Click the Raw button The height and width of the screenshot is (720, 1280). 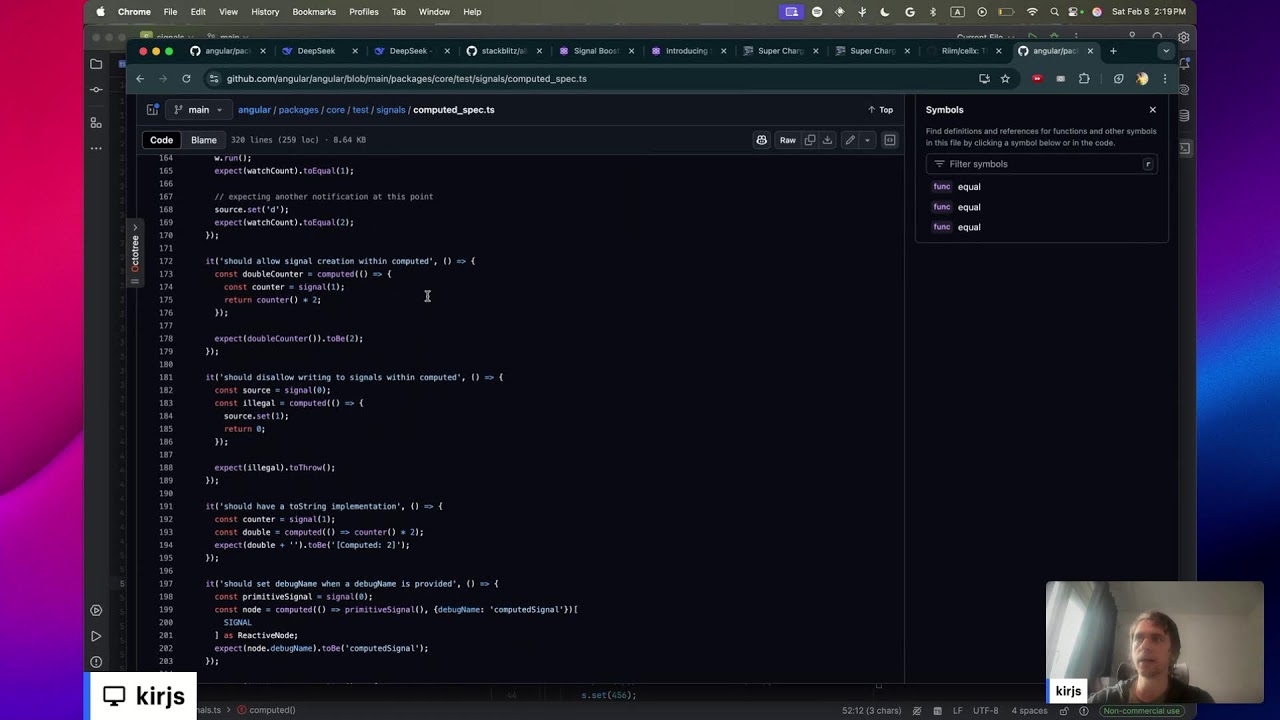pos(788,140)
